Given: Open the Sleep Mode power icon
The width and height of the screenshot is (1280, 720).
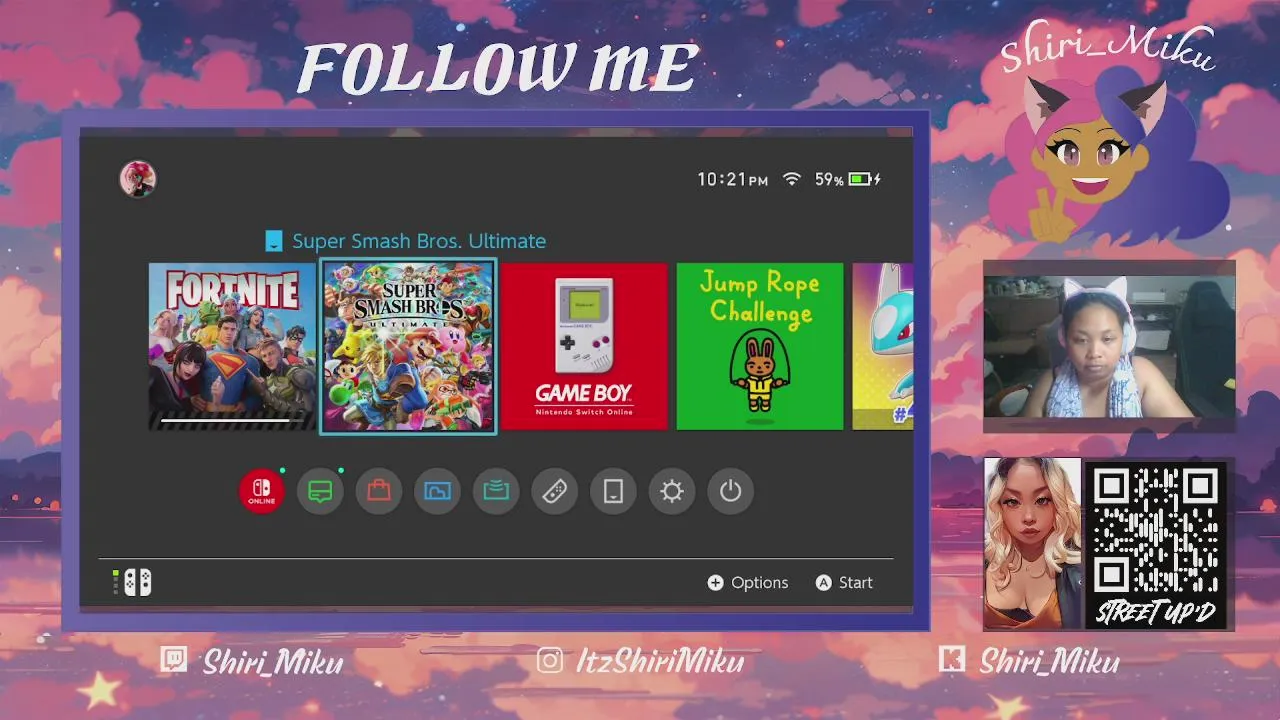Looking at the screenshot, I should click(731, 491).
